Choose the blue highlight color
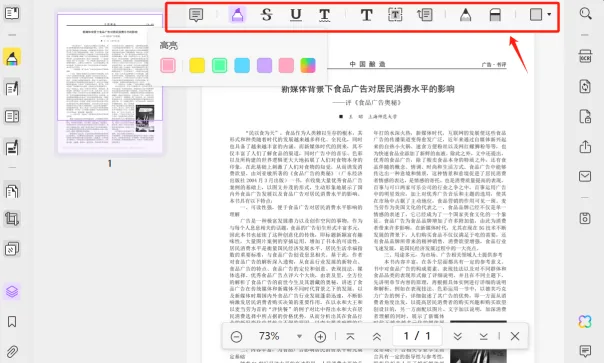This screenshot has height=363, width=604. tap(242, 66)
